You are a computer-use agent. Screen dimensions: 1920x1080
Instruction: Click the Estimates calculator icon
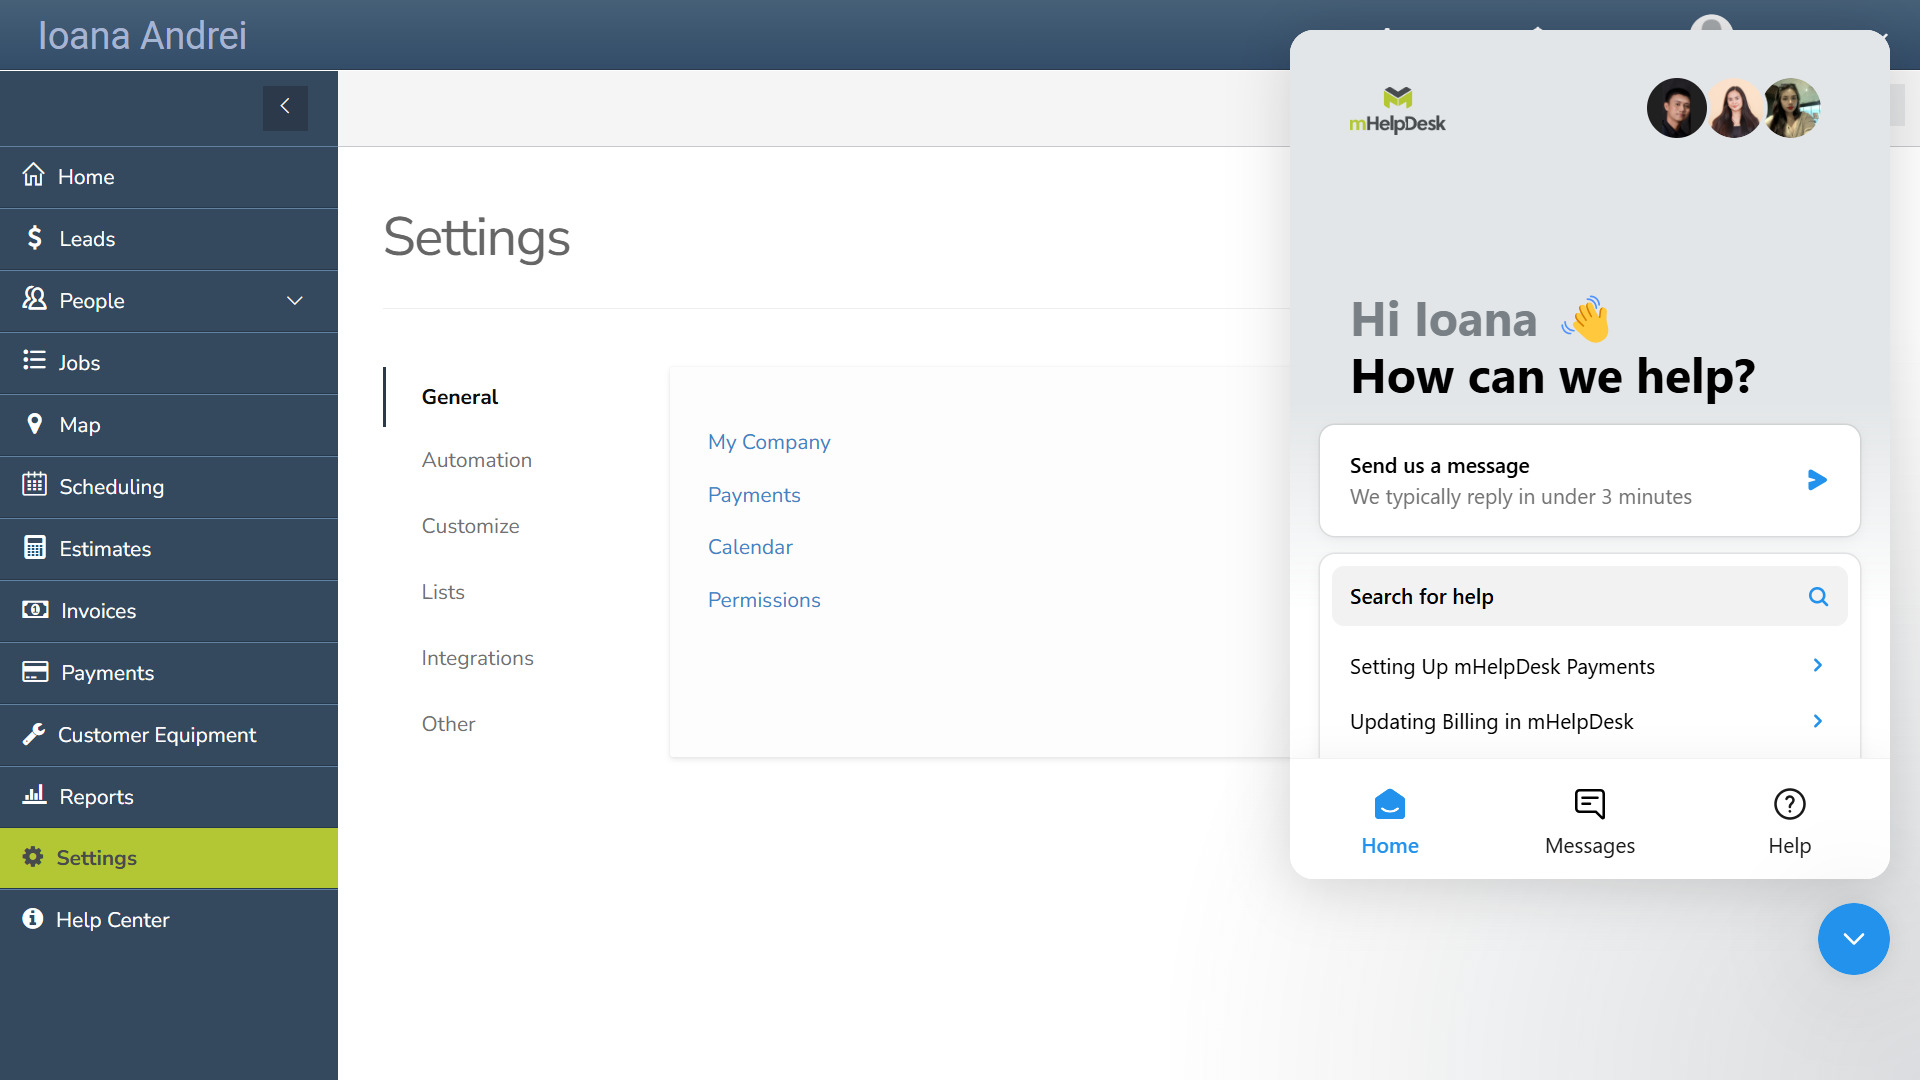34,548
